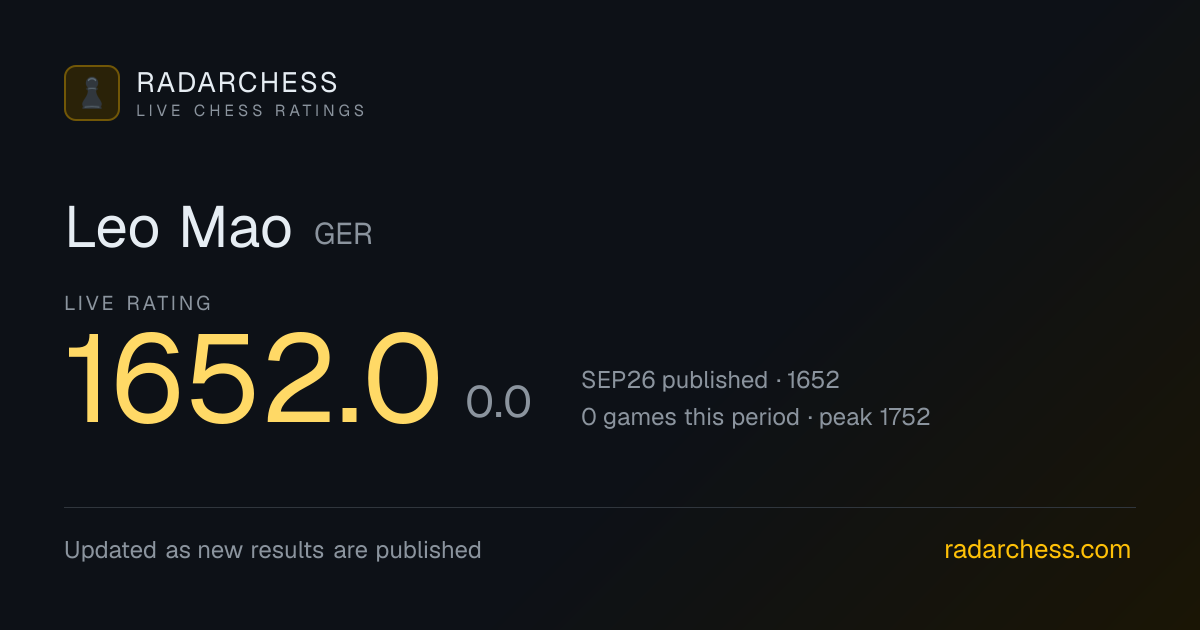Screen dimensions: 1200x630
Task: Click the Updated as new results note
Action: point(273,550)
